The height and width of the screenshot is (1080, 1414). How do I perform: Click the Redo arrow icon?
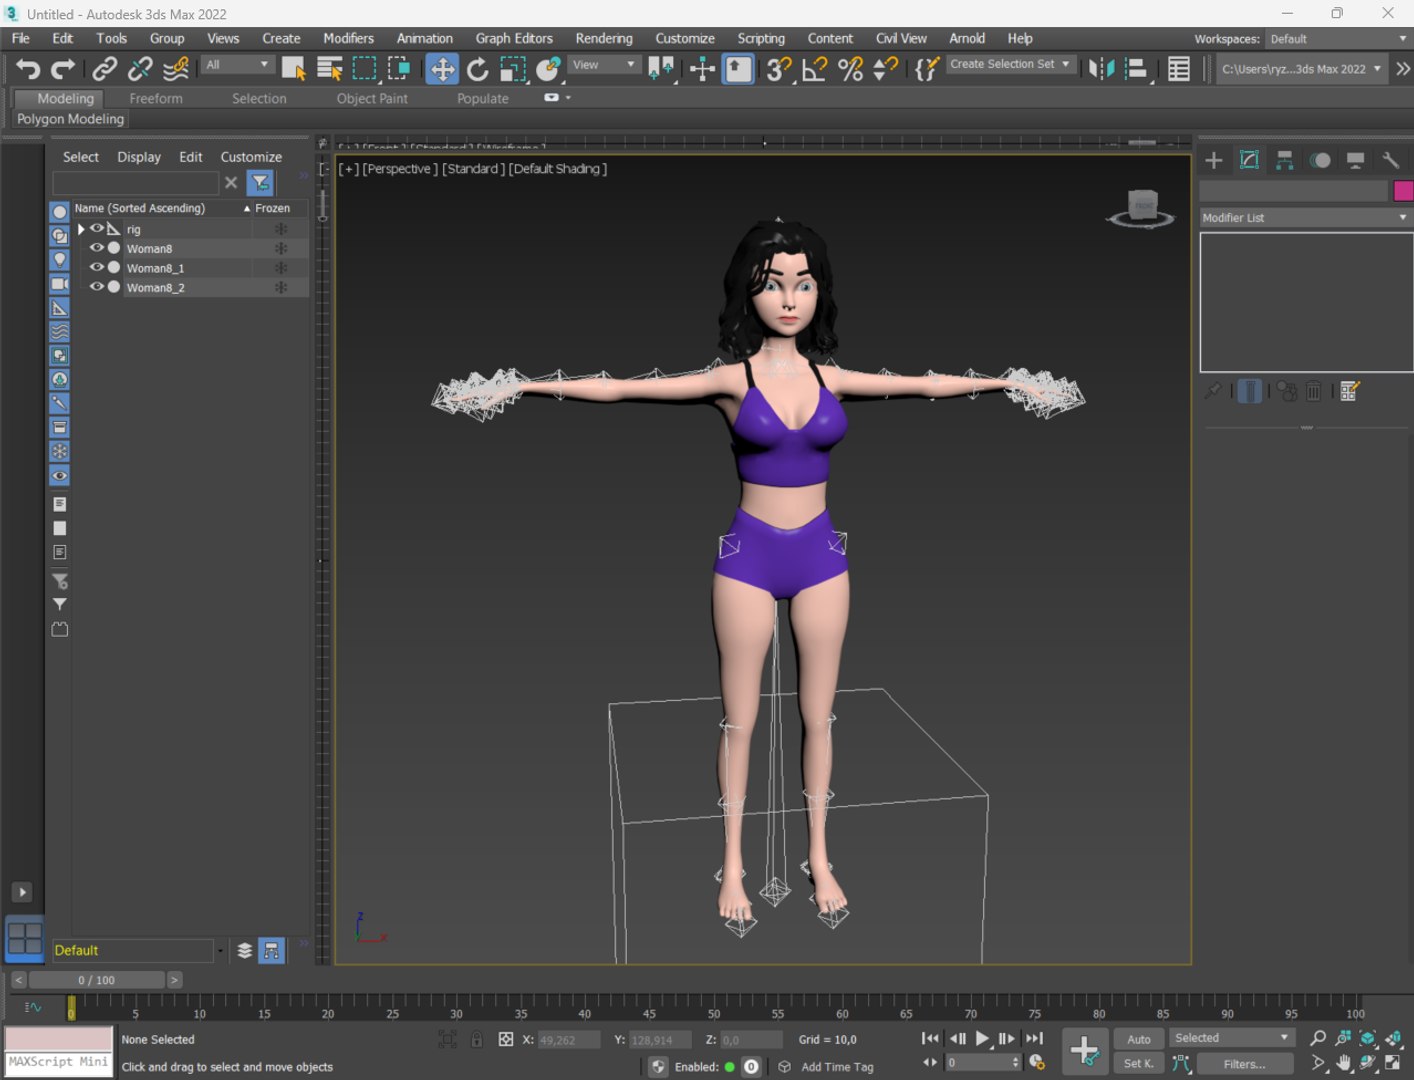click(63, 68)
